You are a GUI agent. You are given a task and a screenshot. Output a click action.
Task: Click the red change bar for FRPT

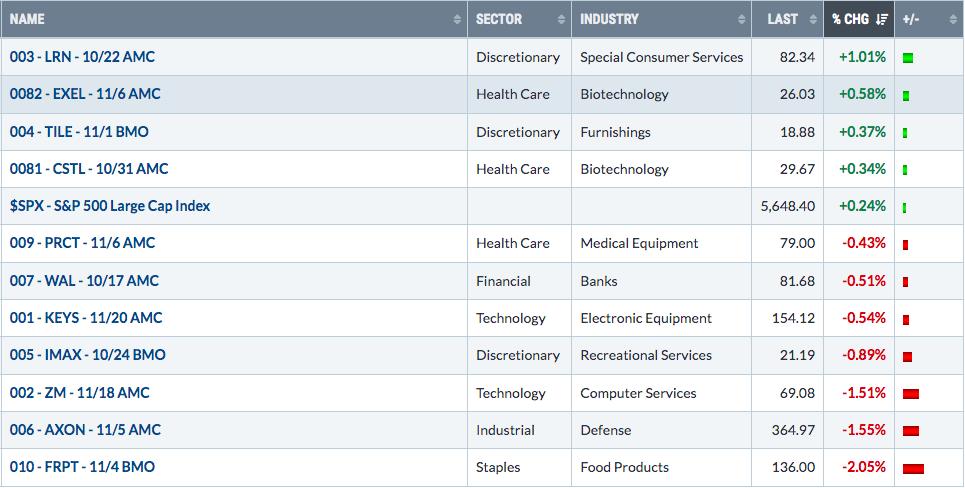(913, 469)
